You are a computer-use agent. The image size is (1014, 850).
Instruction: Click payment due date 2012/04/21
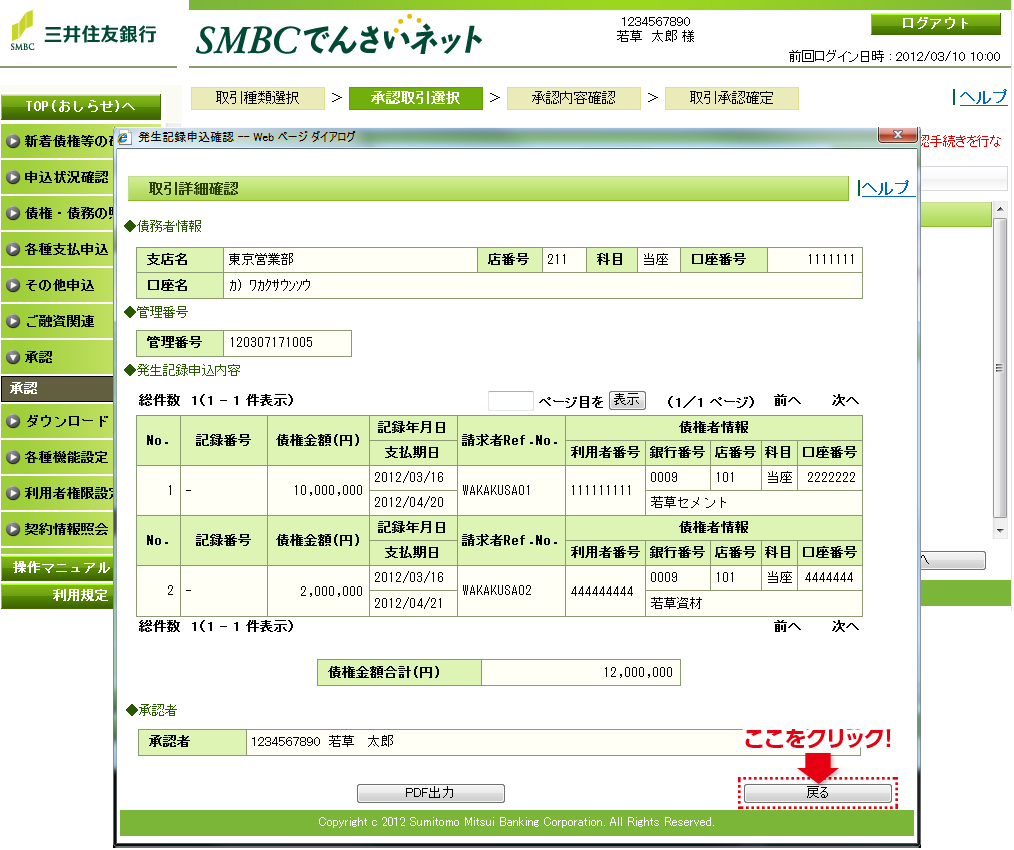tap(409, 604)
